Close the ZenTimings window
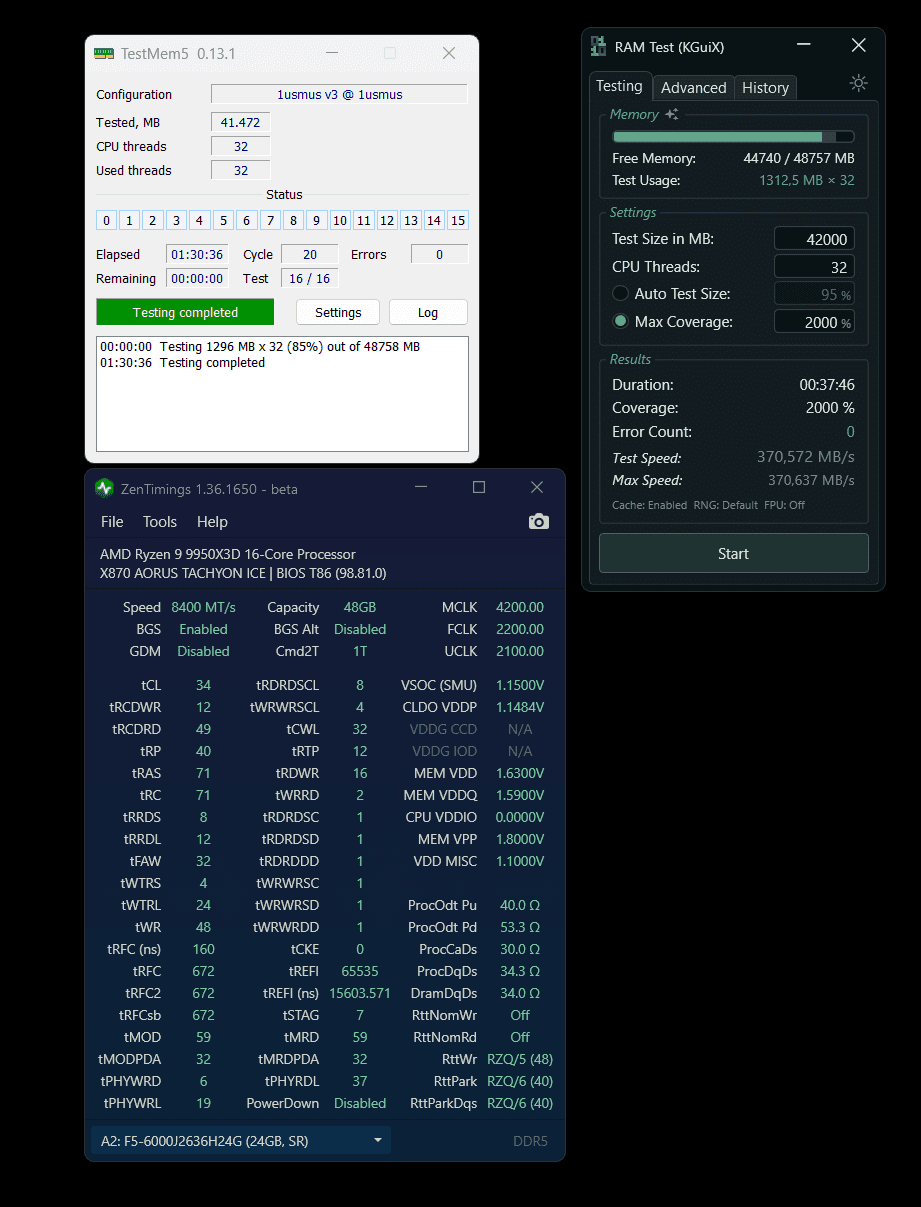Screen dimensions: 921x1207 click(x=537, y=488)
